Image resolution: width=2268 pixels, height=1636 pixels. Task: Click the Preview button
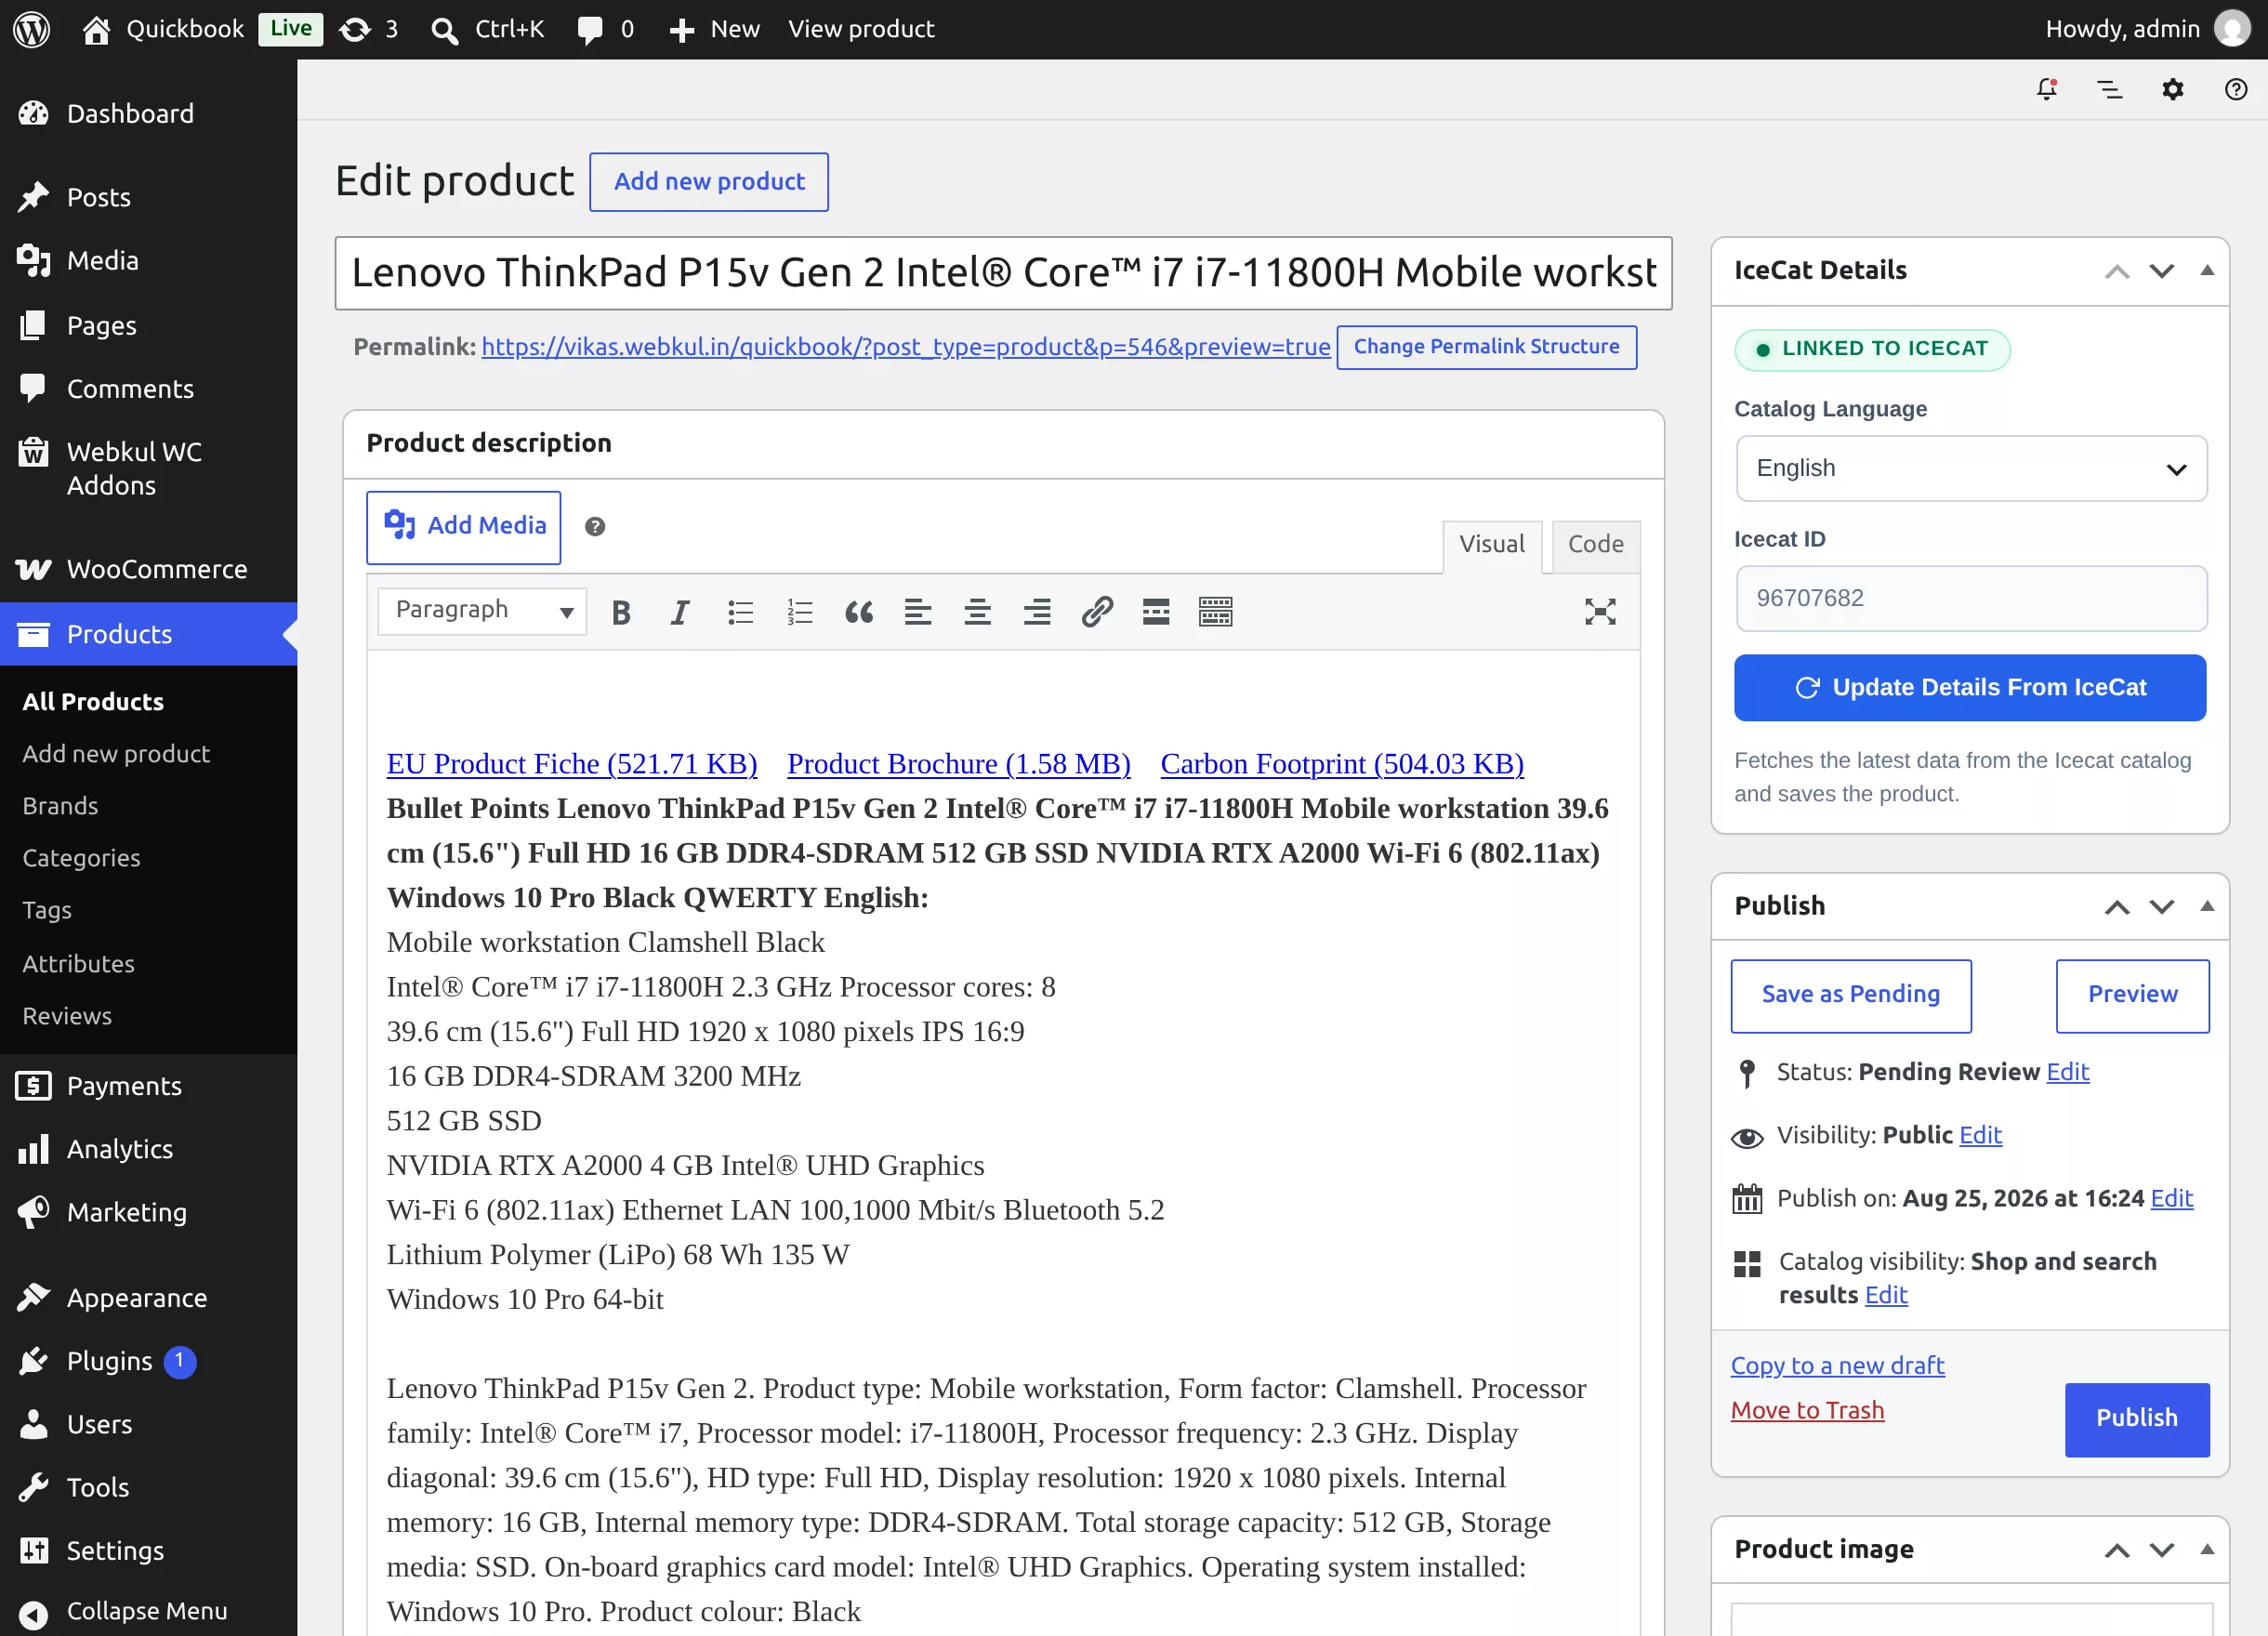pyautogui.click(x=2132, y=995)
